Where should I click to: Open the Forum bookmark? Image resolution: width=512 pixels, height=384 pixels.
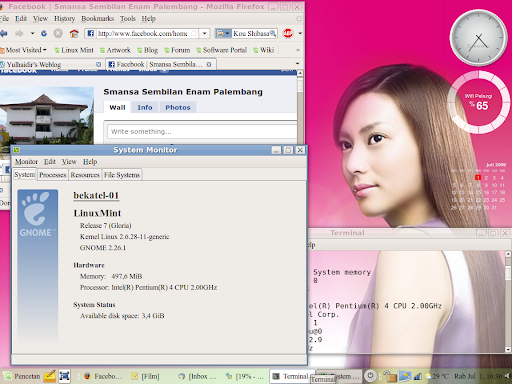click(x=177, y=50)
